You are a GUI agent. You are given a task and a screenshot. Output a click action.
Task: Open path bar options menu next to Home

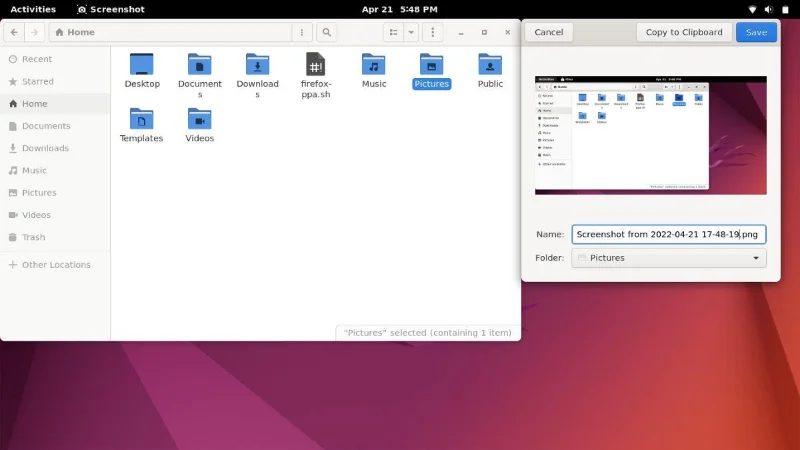(x=302, y=32)
